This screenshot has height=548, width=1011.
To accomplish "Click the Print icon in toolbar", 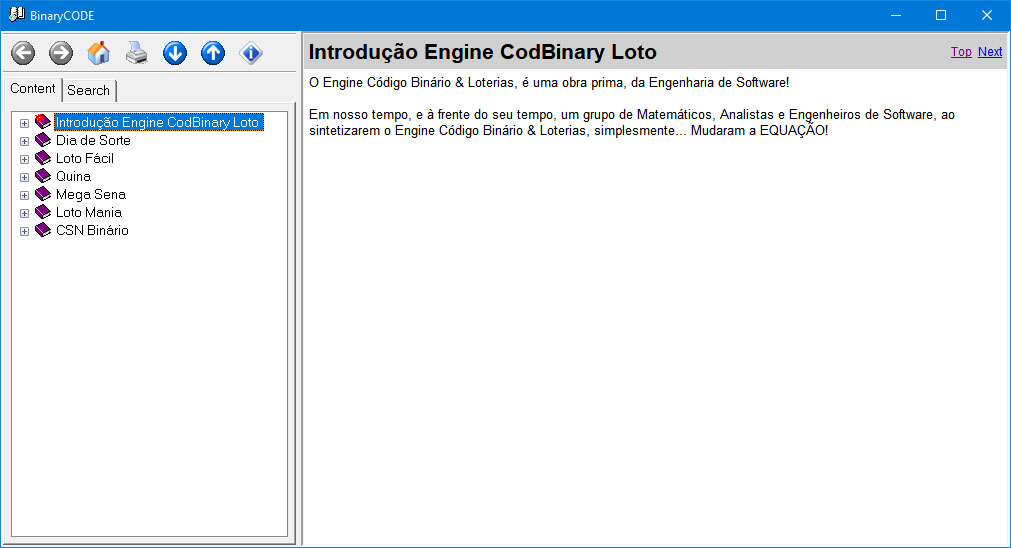I will coord(137,53).
